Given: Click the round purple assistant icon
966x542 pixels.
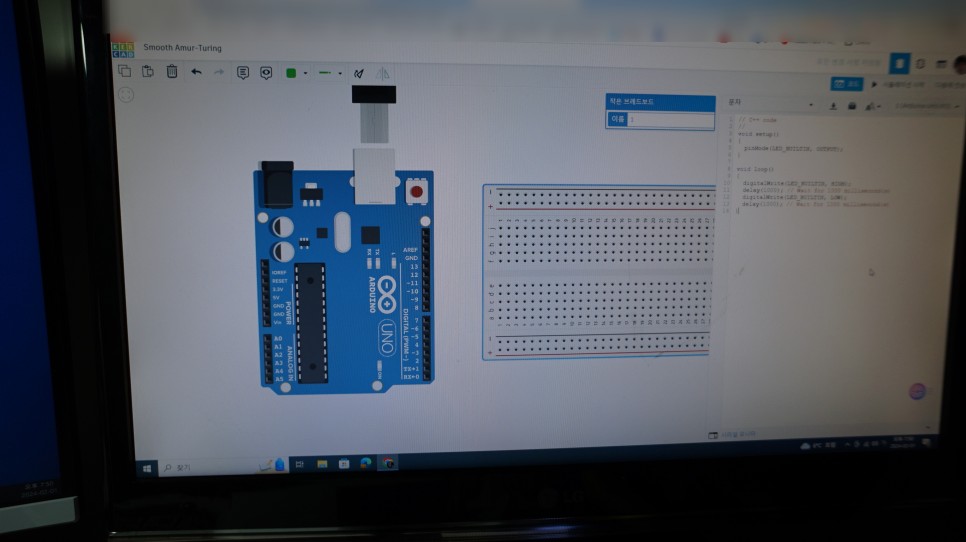Looking at the screenshot, I should (917, 391).
